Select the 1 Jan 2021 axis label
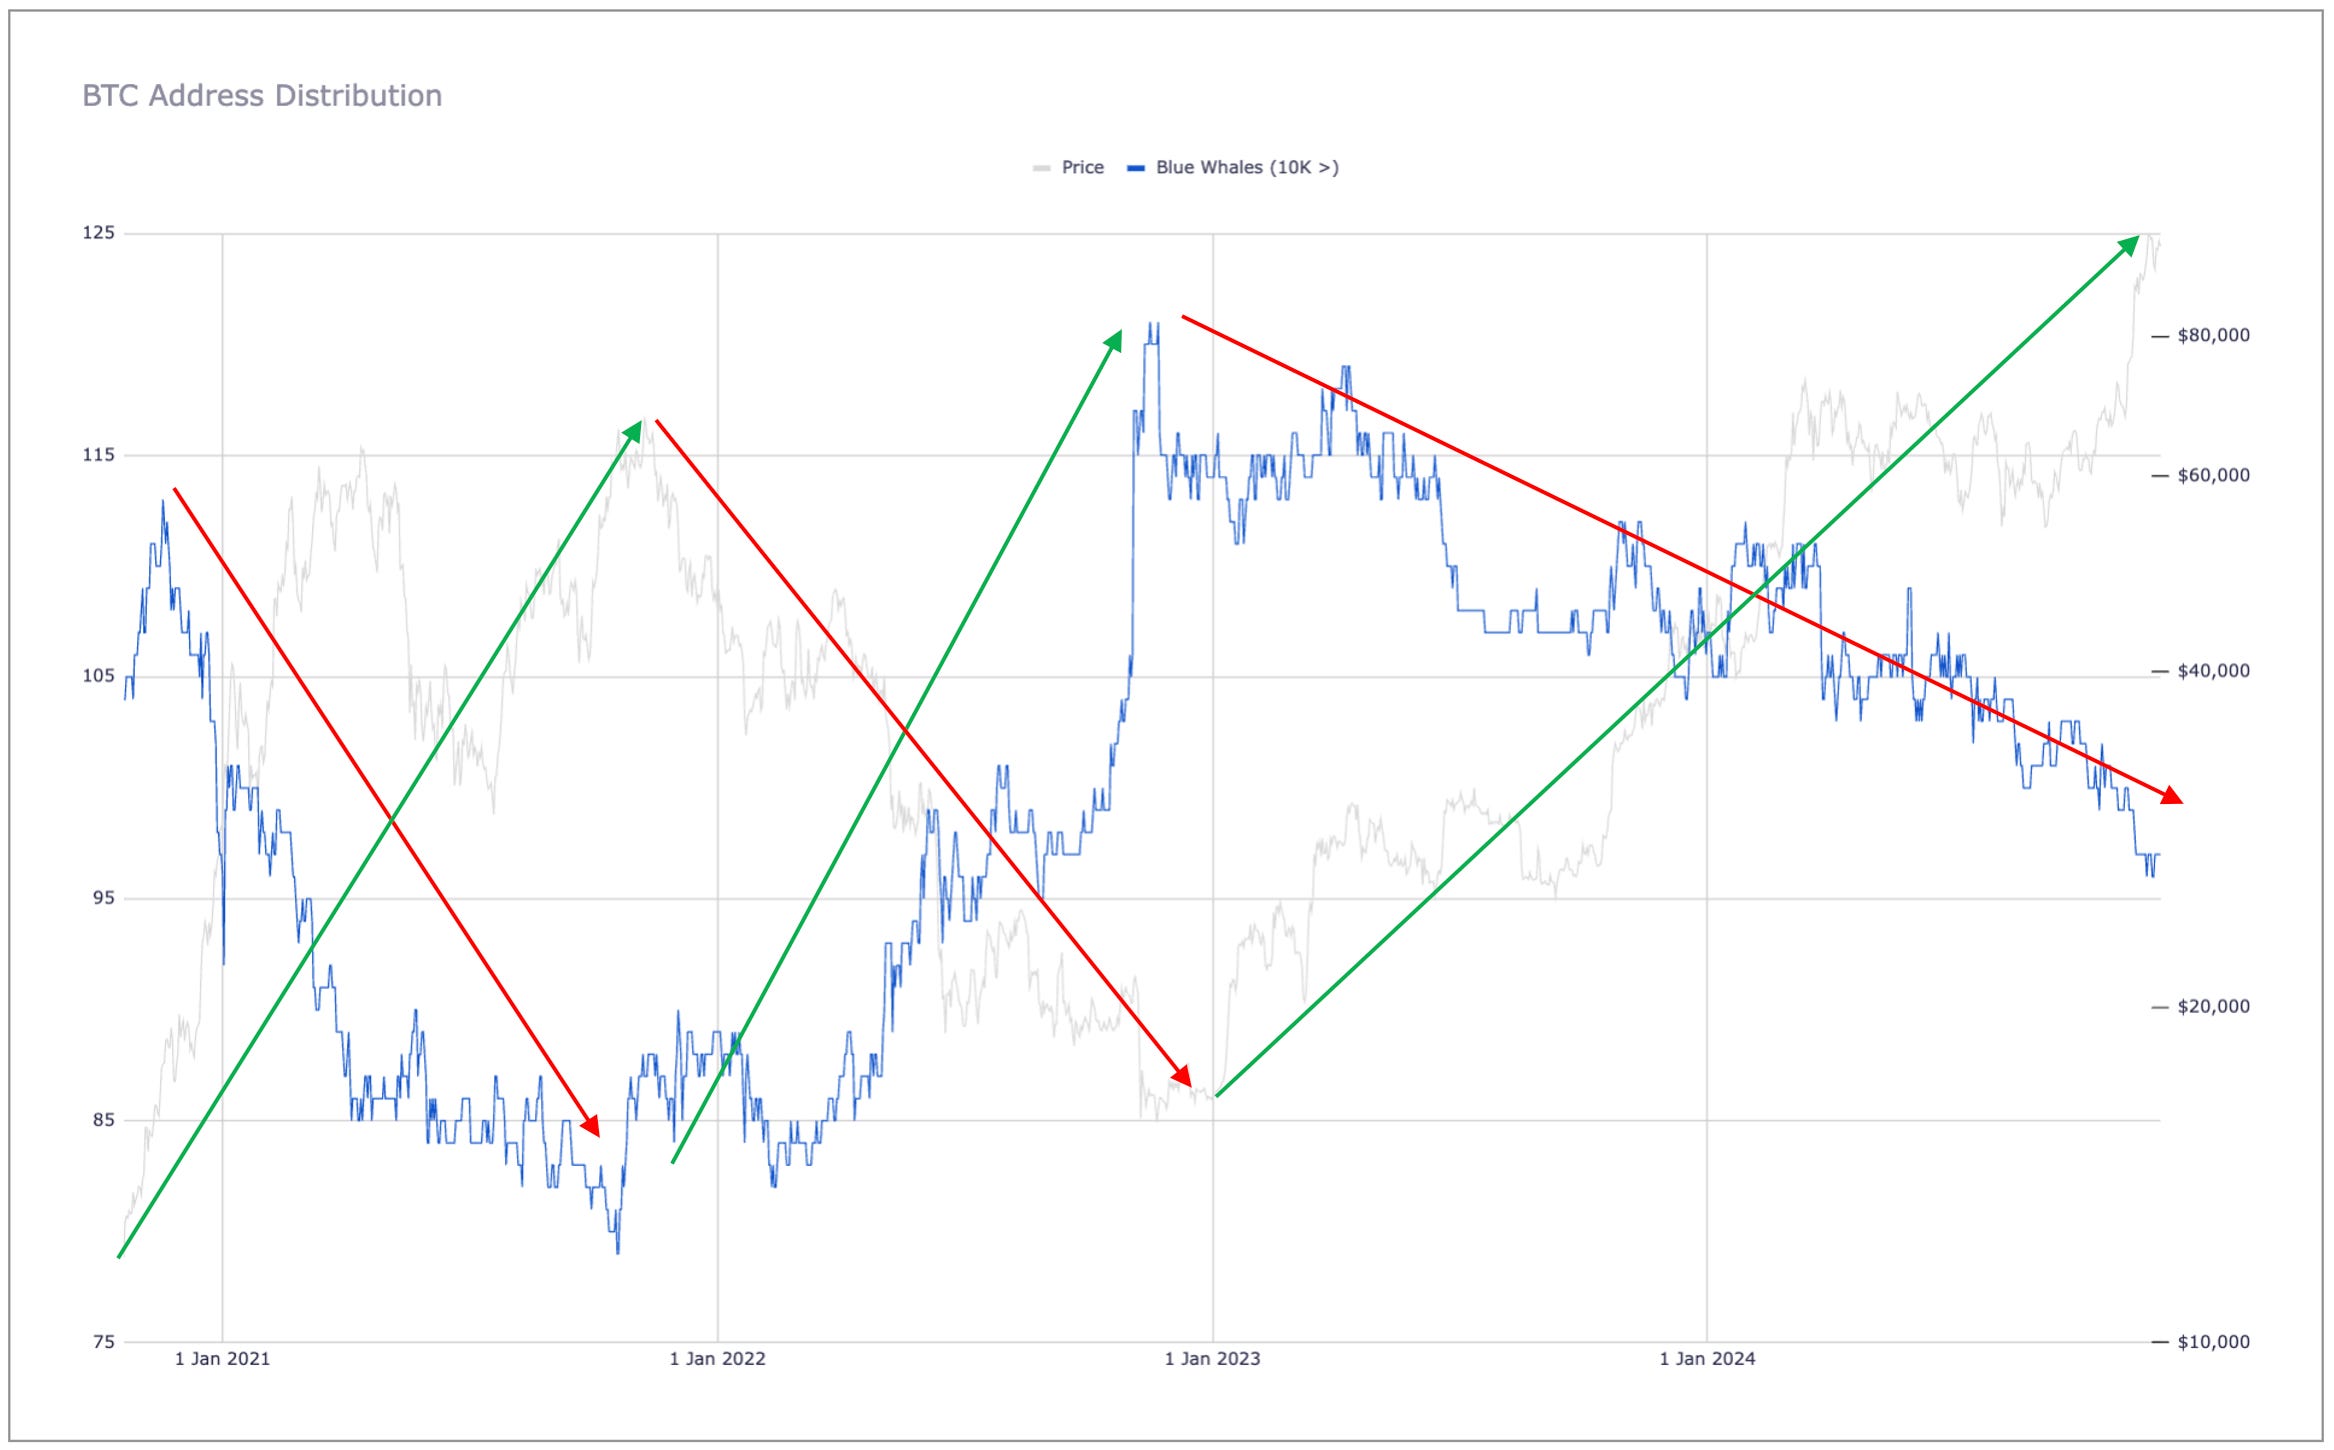This screenshot has height=1450, width=2334. (222, 1359)
